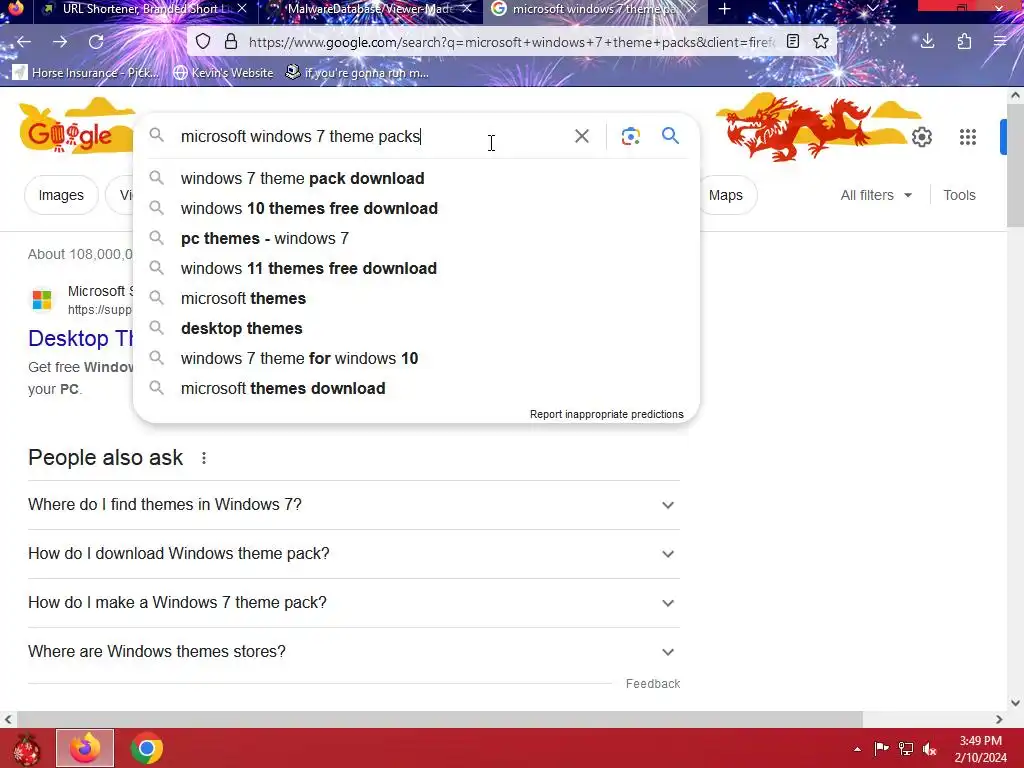Screen dimensions: 1024x768
Task: Reload the current page
Action: [x=96, y=42]
